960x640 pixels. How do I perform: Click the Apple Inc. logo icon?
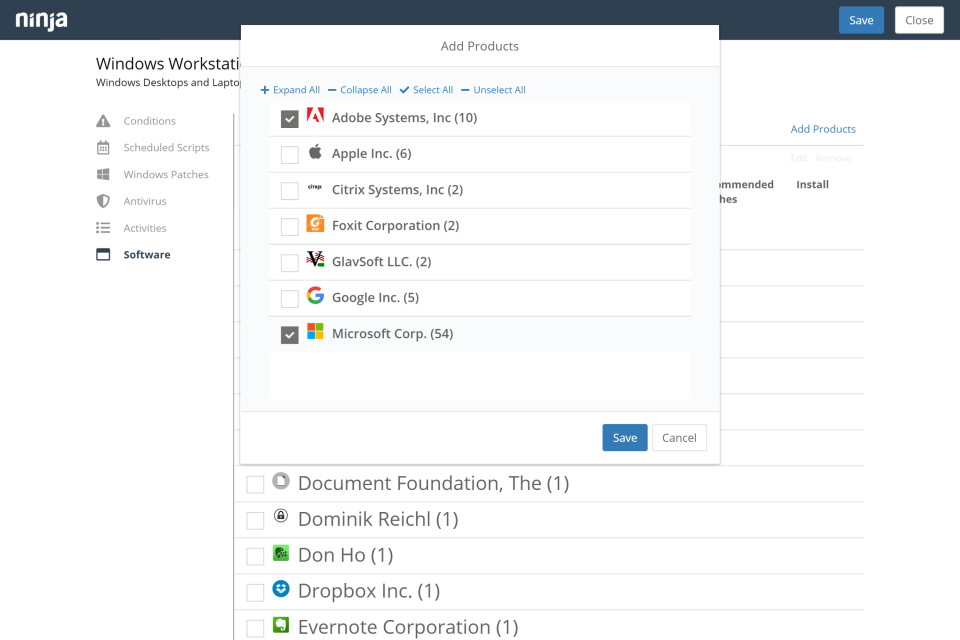pyautogui.click(x=315, y=152)
